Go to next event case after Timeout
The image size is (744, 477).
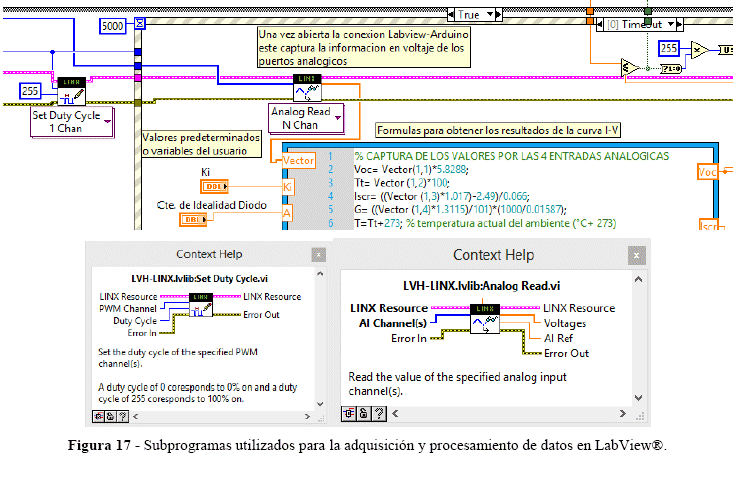click(x=679, y=24)
